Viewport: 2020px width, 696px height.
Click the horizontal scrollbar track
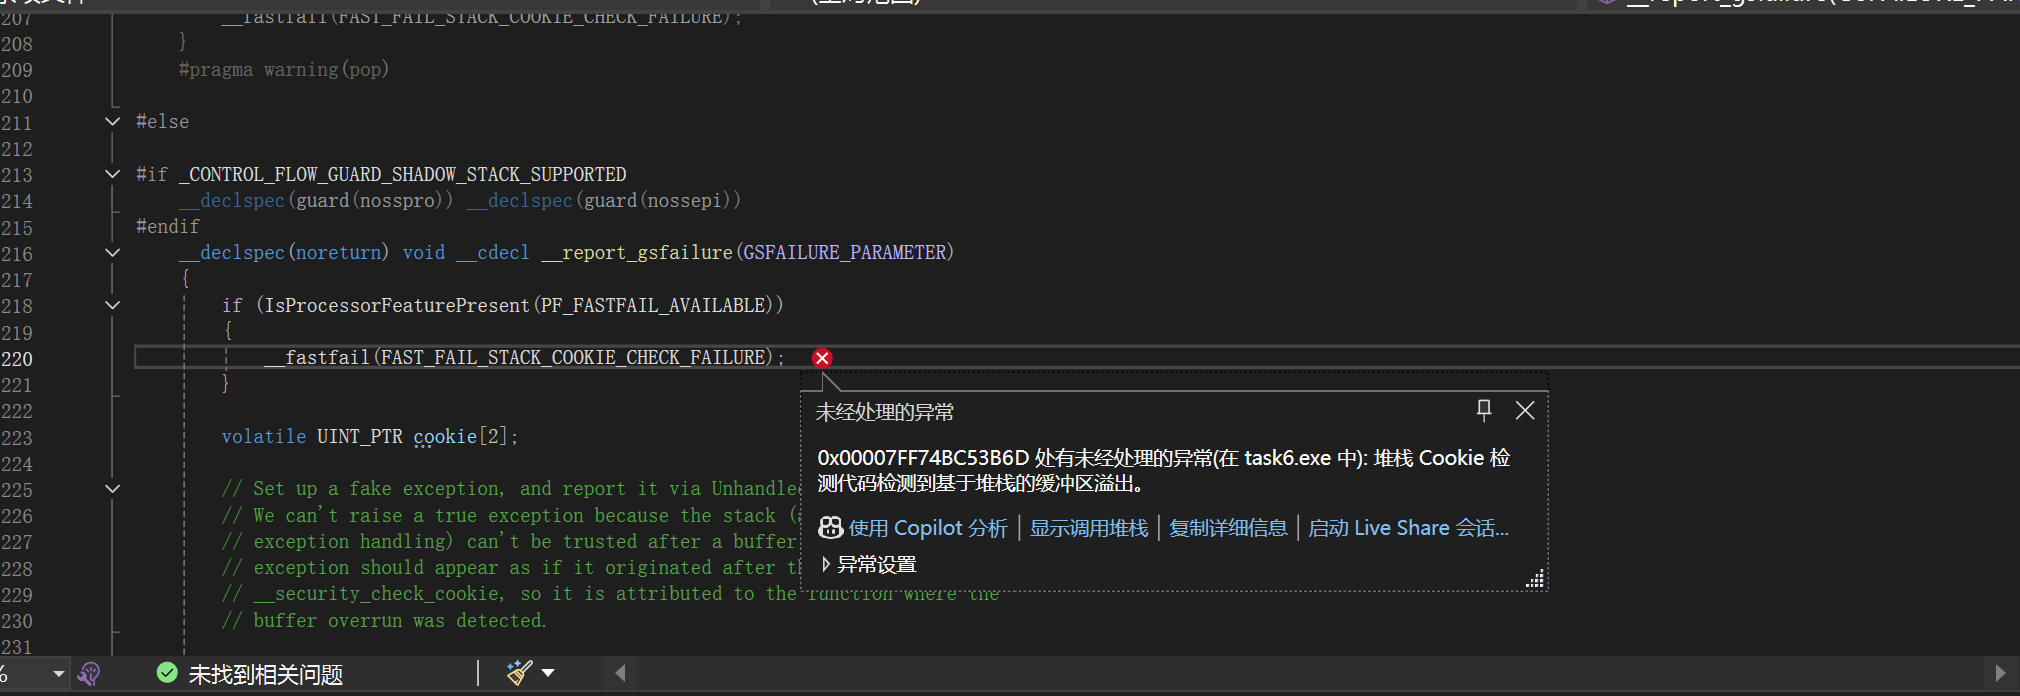[1310, 673]
